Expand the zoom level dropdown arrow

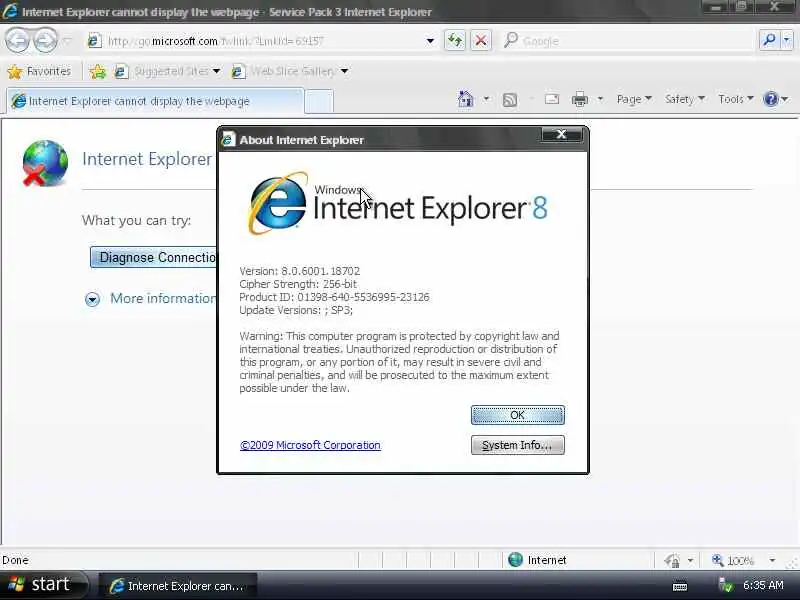772,561
